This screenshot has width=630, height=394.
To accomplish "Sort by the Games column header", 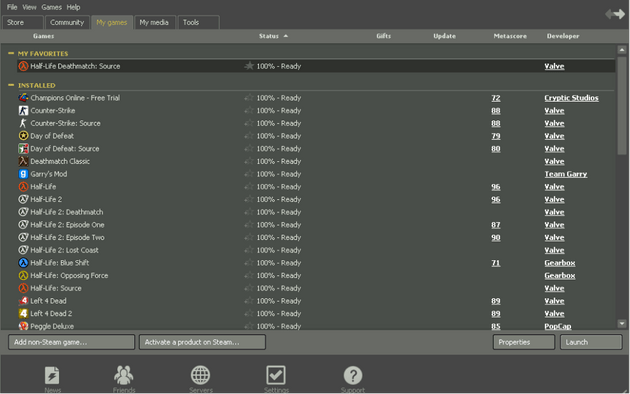I will 43,36.
